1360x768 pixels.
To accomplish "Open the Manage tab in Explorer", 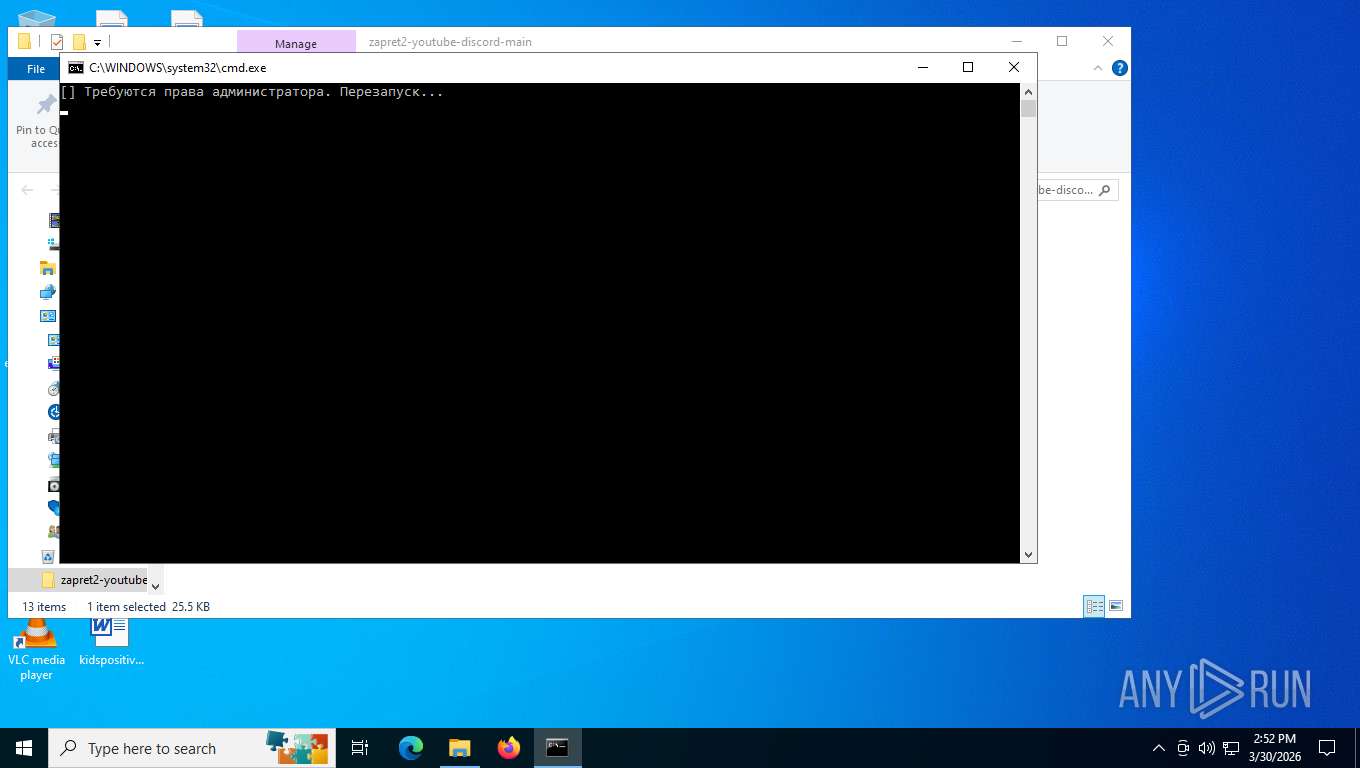I will coord(296,43).
